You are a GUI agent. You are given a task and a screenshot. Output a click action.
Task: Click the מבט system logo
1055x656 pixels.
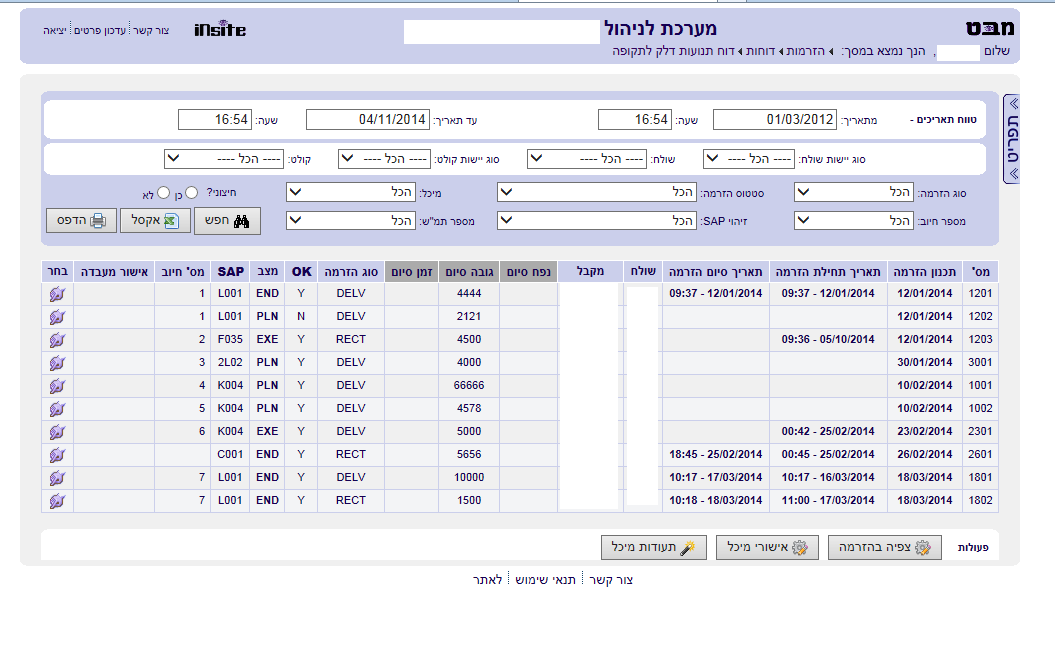pos(990,28)
